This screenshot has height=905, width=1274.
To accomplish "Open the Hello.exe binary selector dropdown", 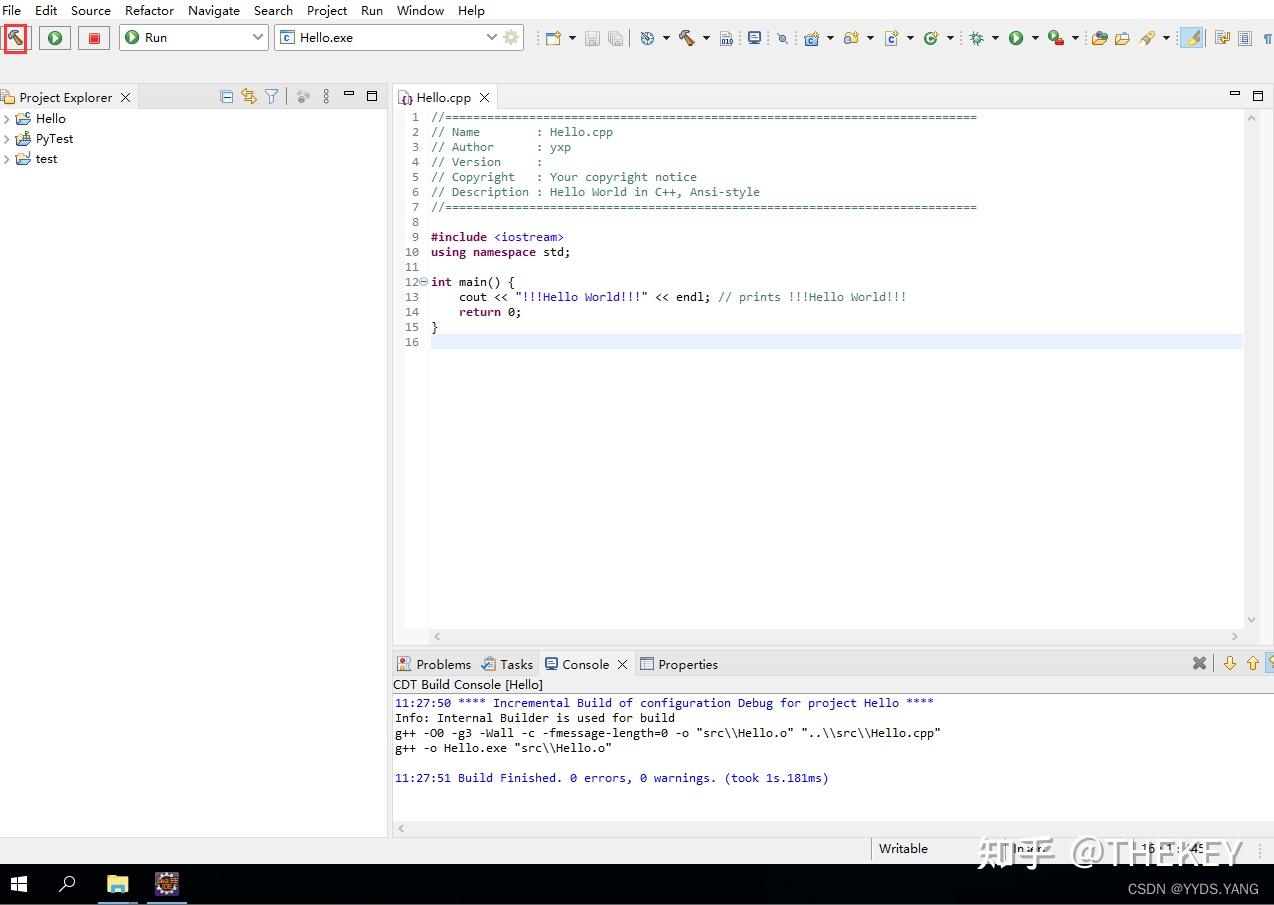I will point(491,37).
